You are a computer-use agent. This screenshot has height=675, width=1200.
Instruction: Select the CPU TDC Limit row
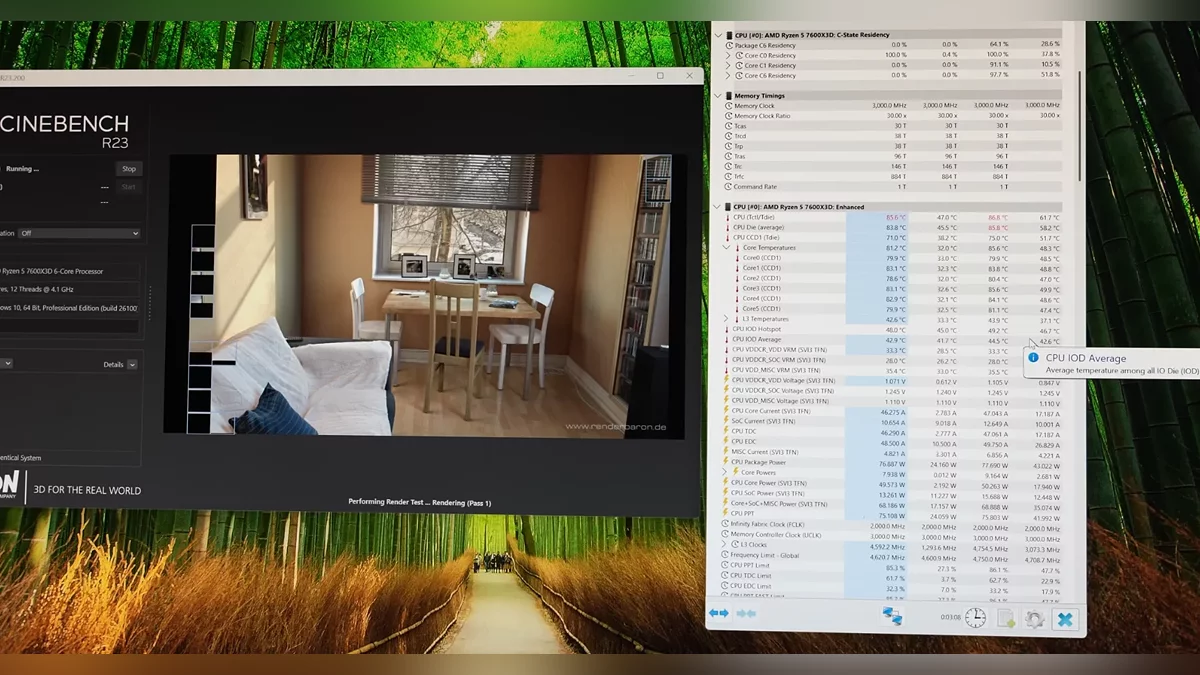coord(892,578)
